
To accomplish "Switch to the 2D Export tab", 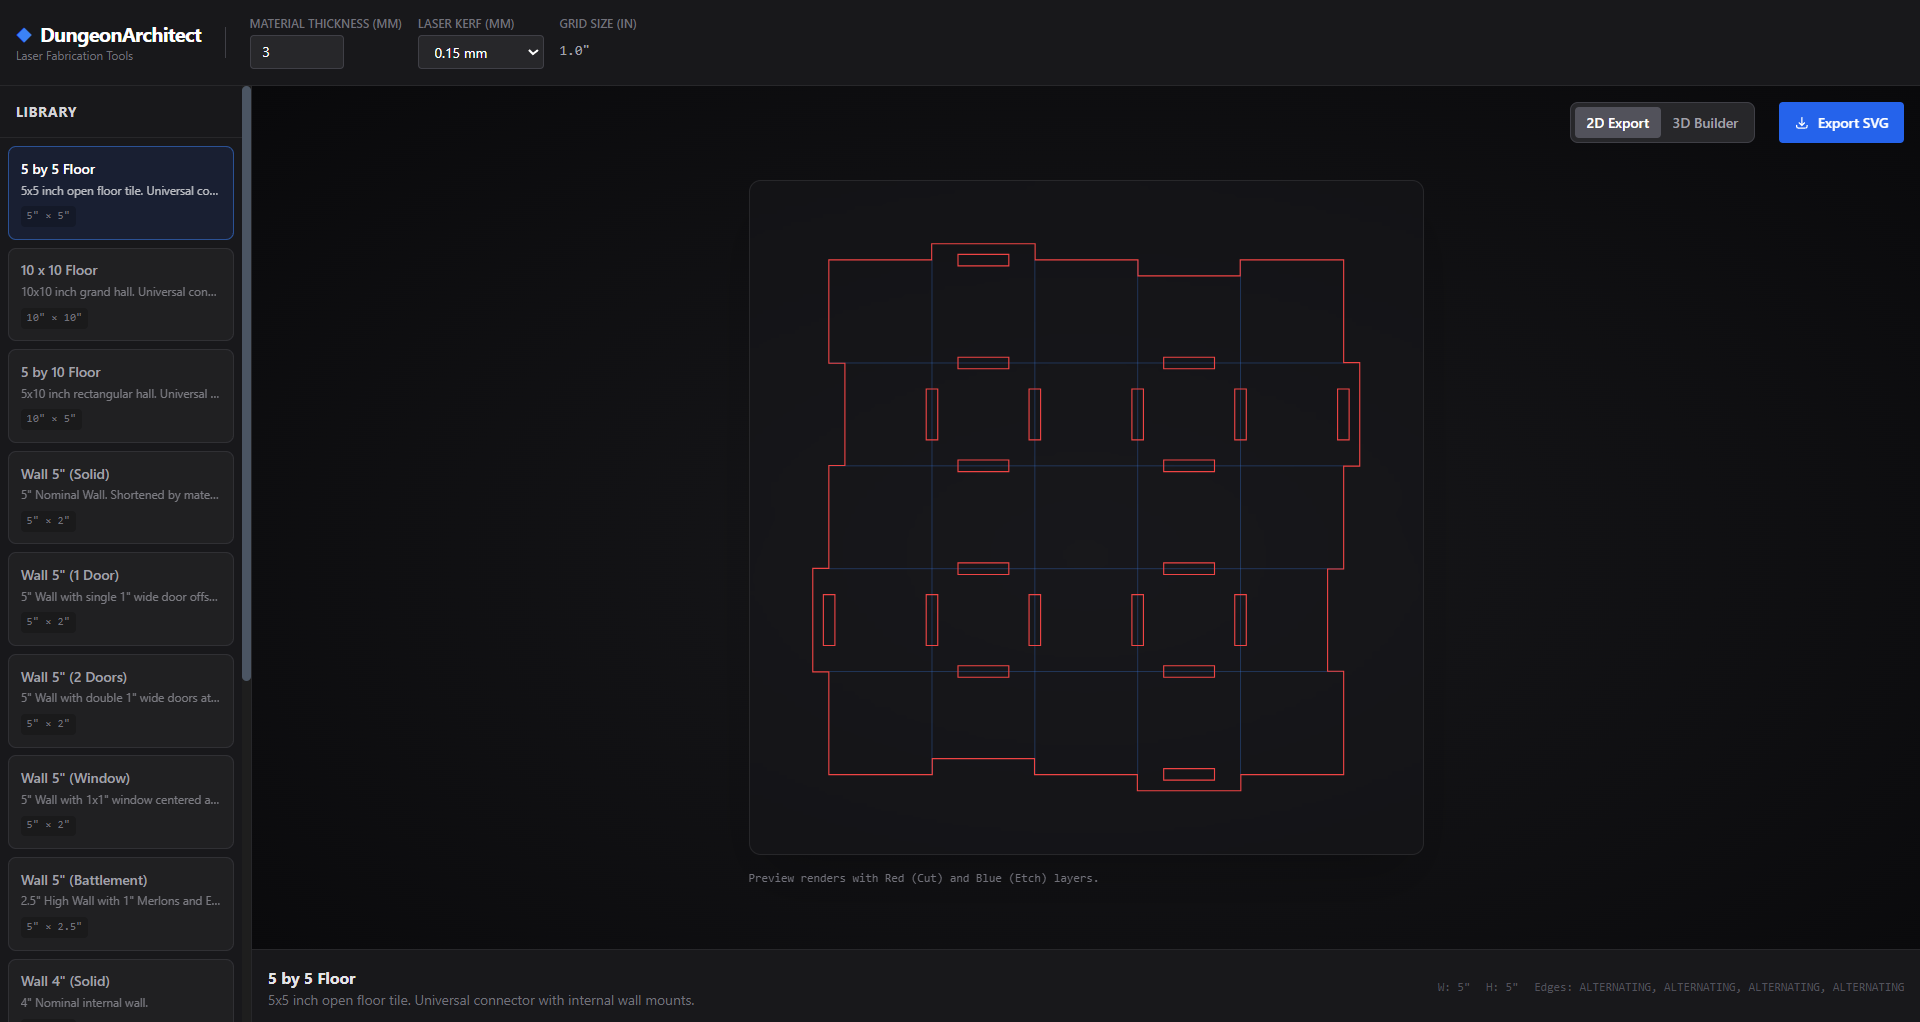I will click(x=1617, y=123).
